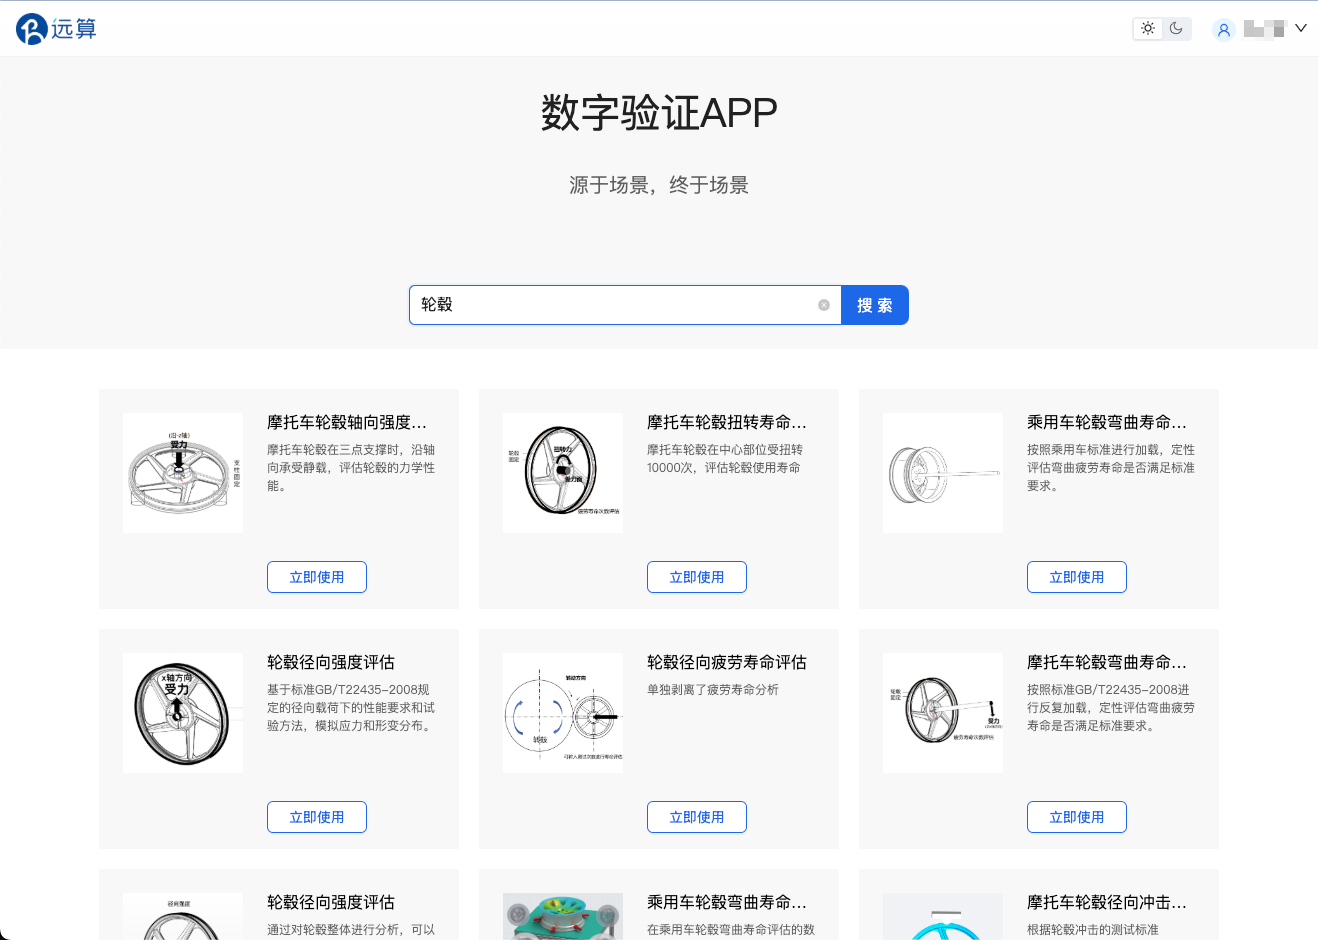
Task: Clear the search field using the x icon
Action: 824,305
